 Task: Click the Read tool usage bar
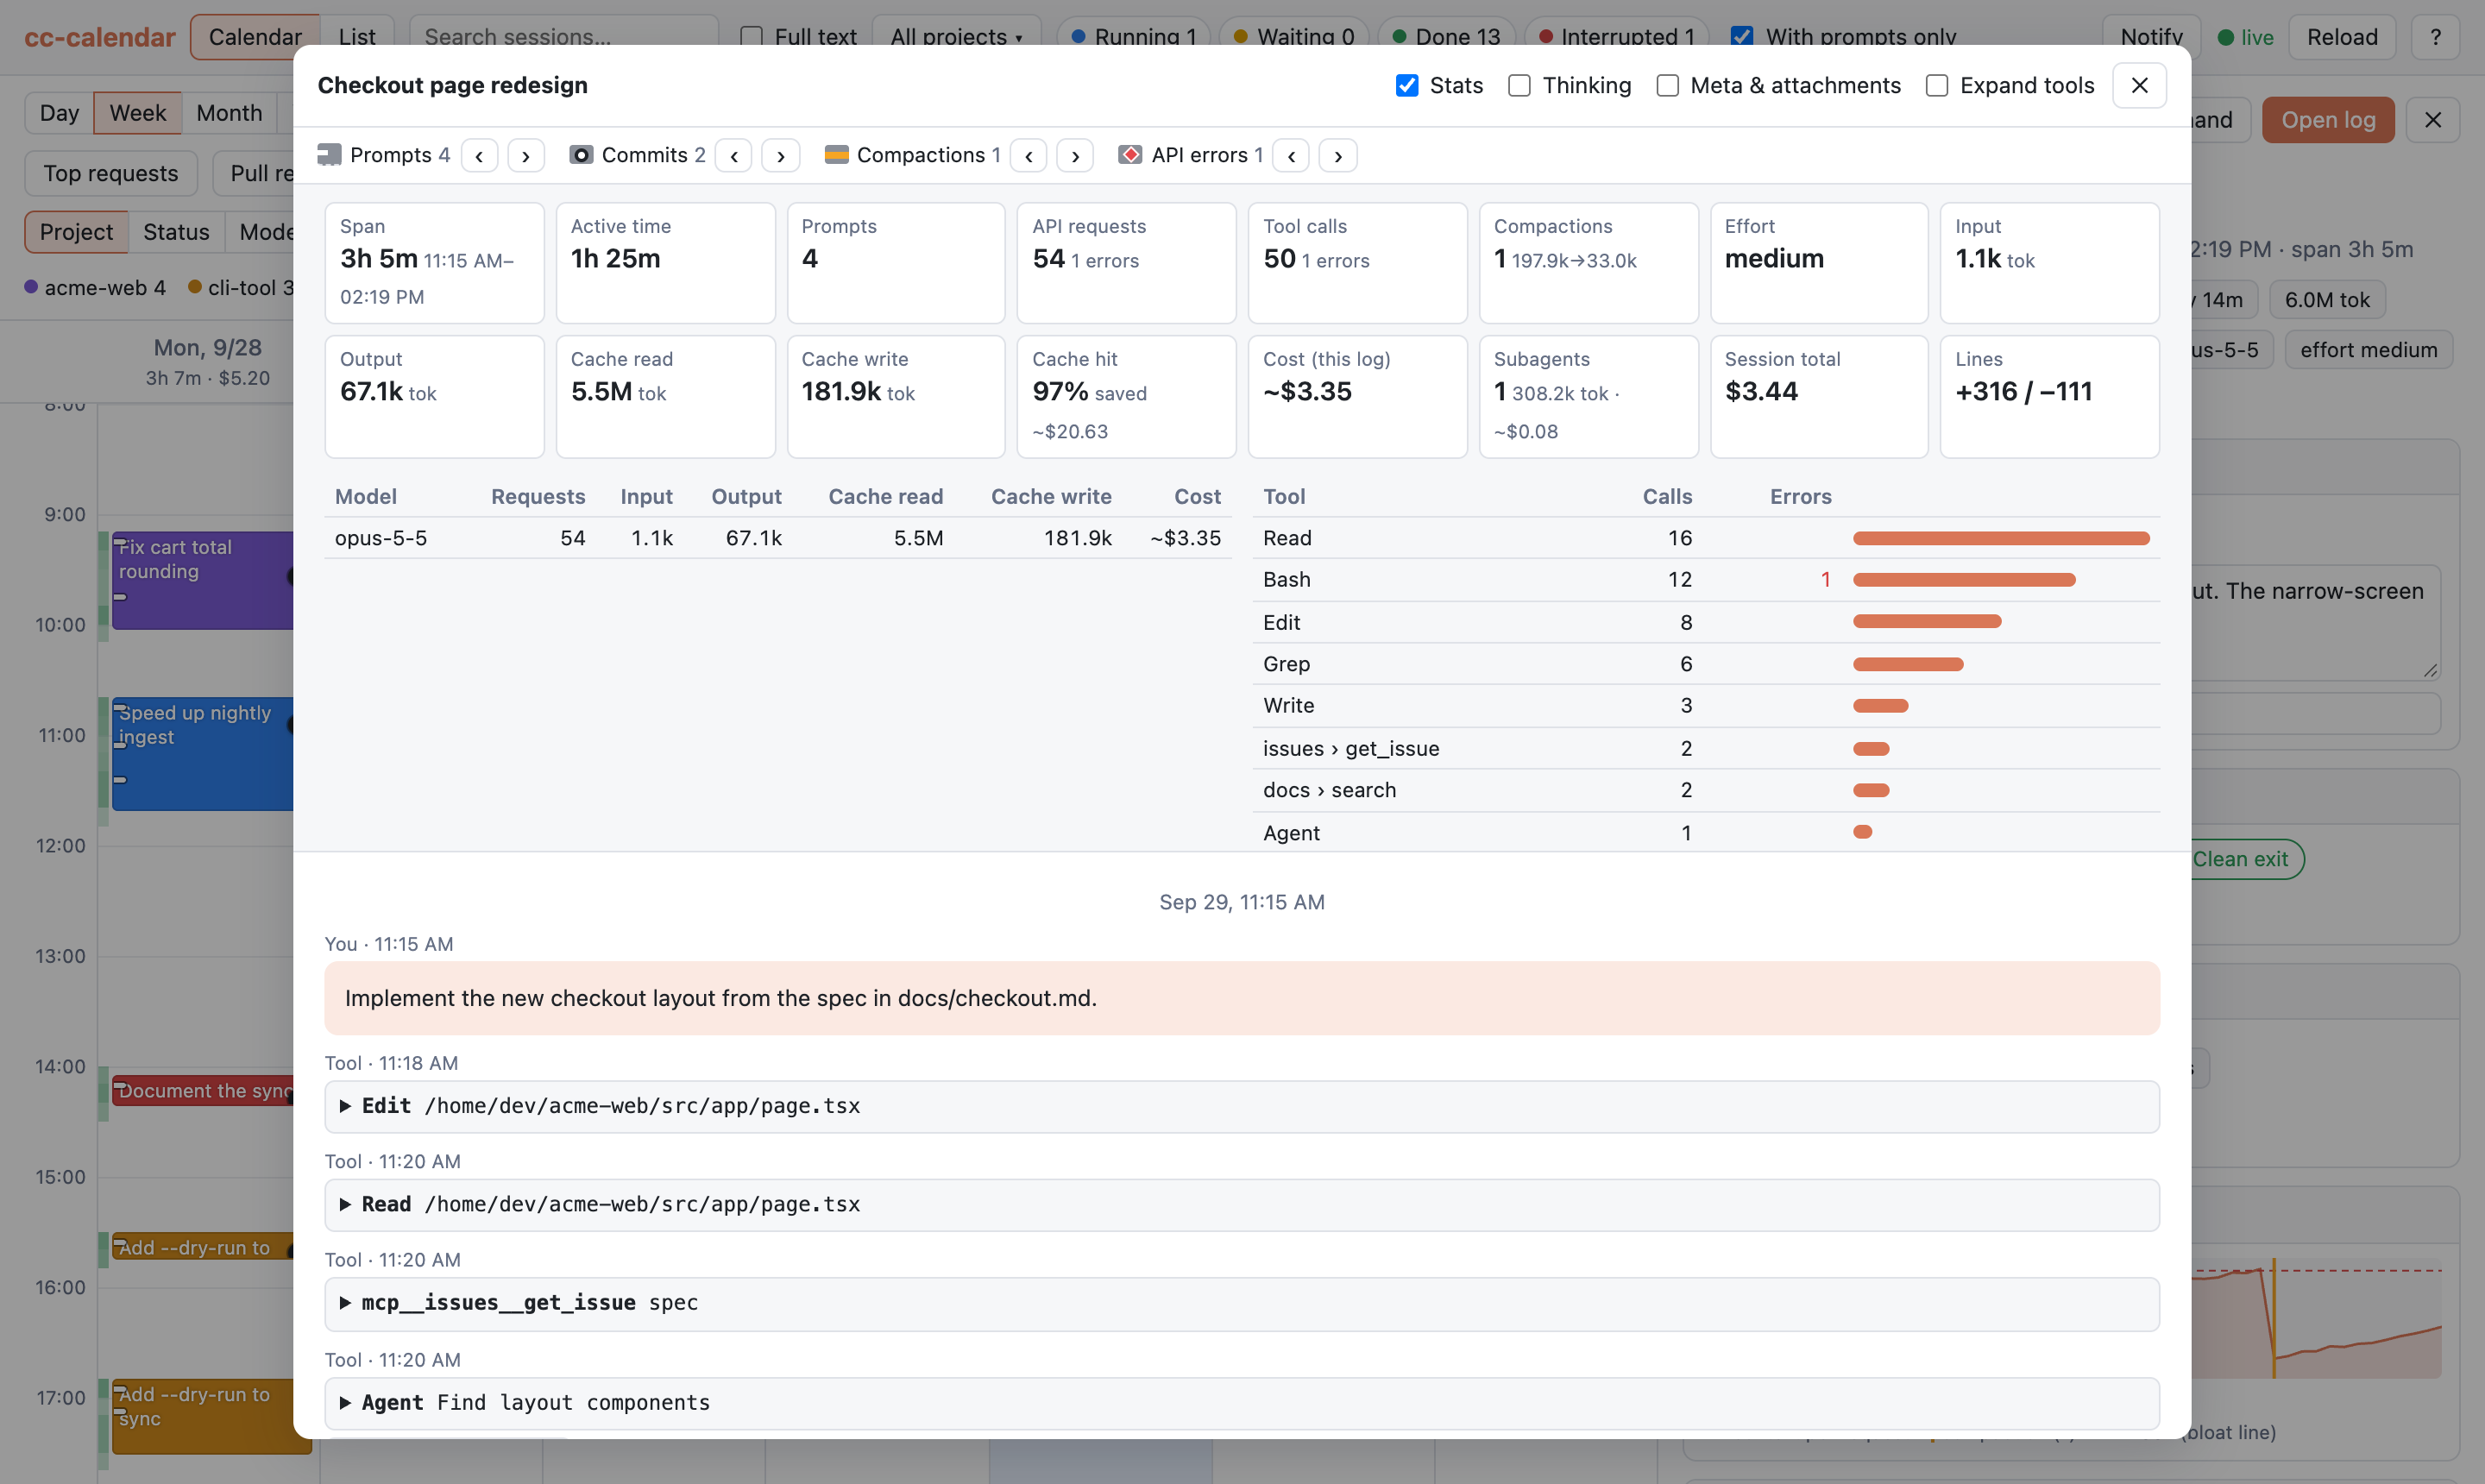(2000, 538)
